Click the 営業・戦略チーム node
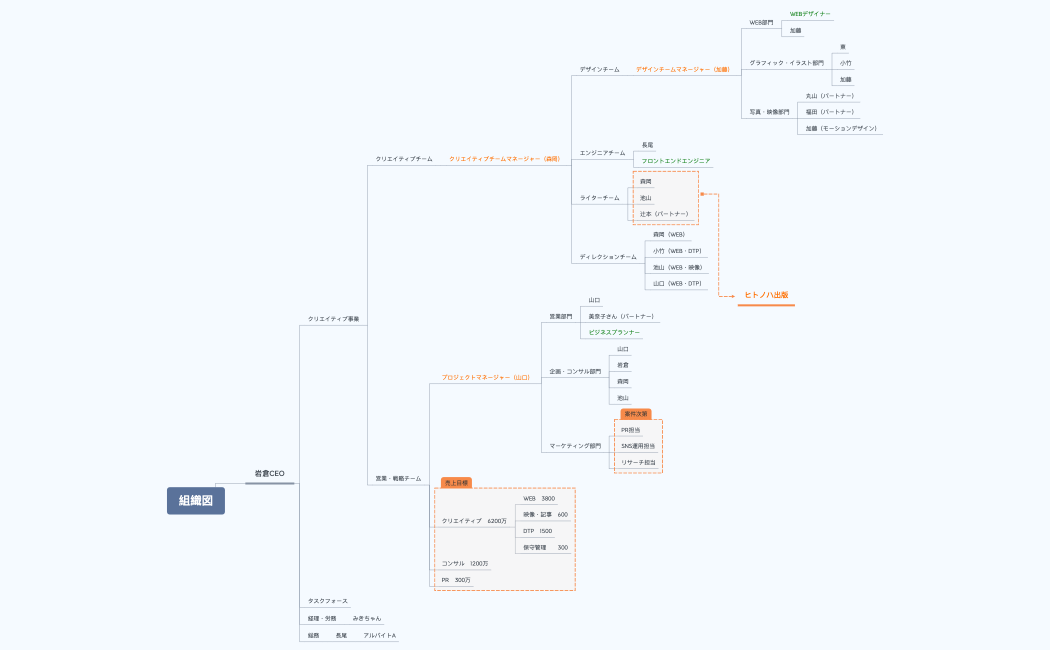Viewport: 1050px width, 650px height. click(398, 478)
